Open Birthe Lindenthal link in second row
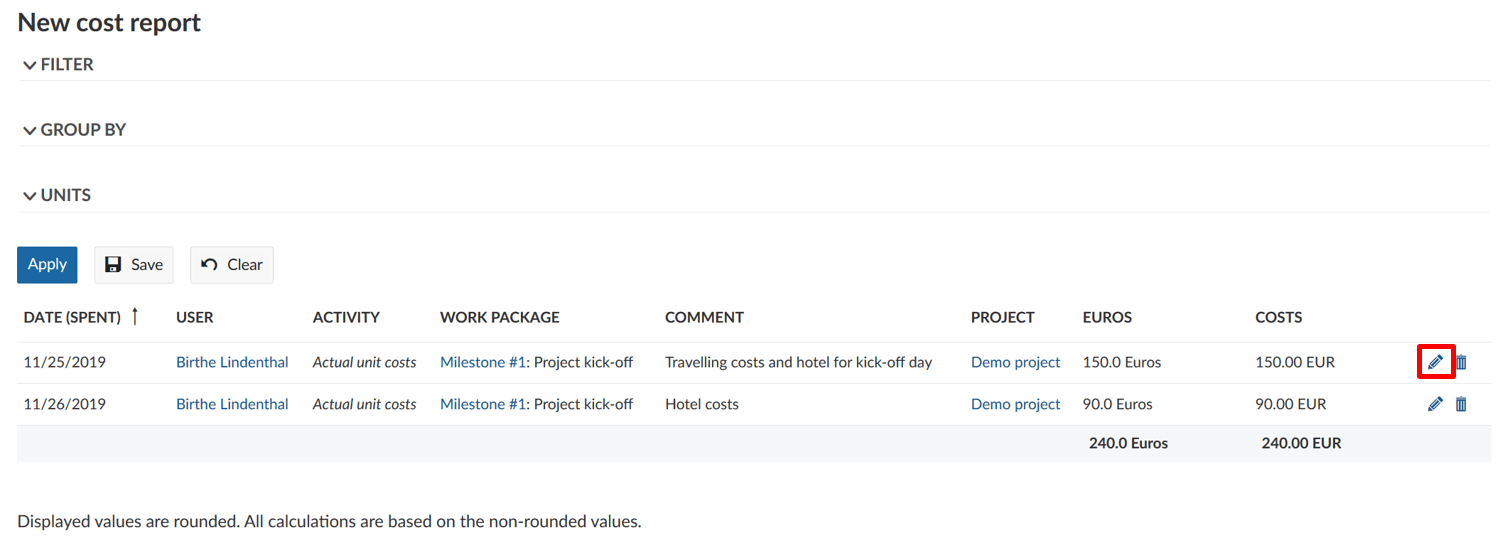 [232, 404]
